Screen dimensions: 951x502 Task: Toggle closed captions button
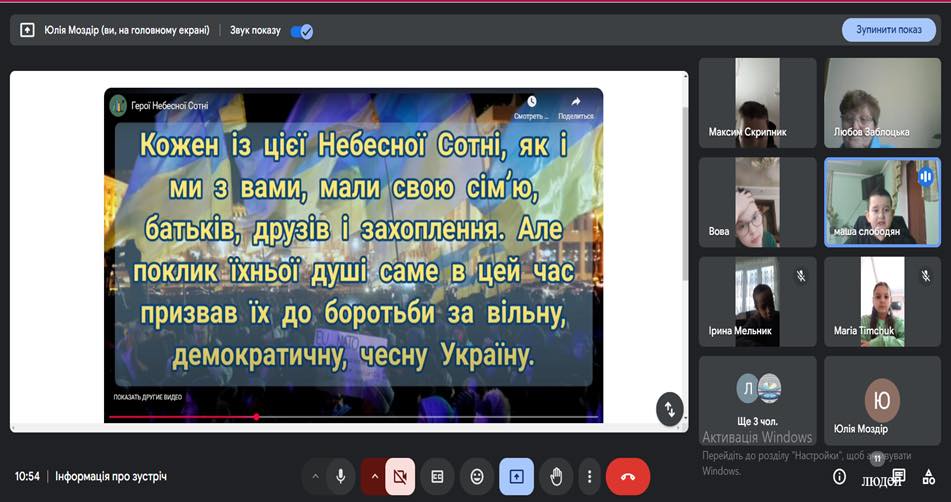[x=437, y=477]
